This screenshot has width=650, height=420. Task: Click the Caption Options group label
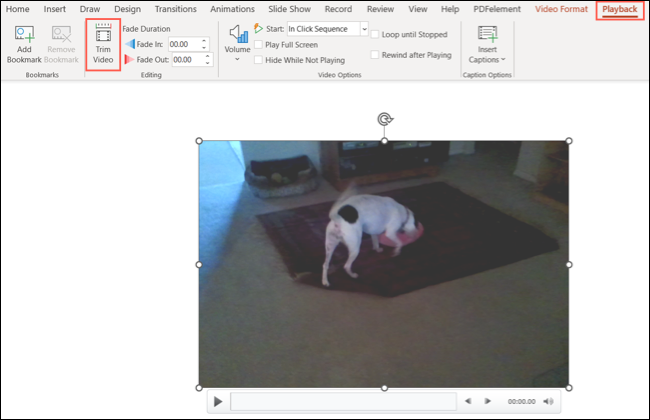point(487,75)
